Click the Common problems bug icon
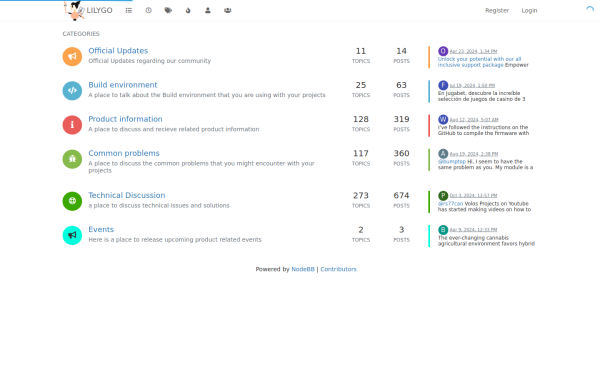Viewport: 600px width, 375px height. point(72,159)
